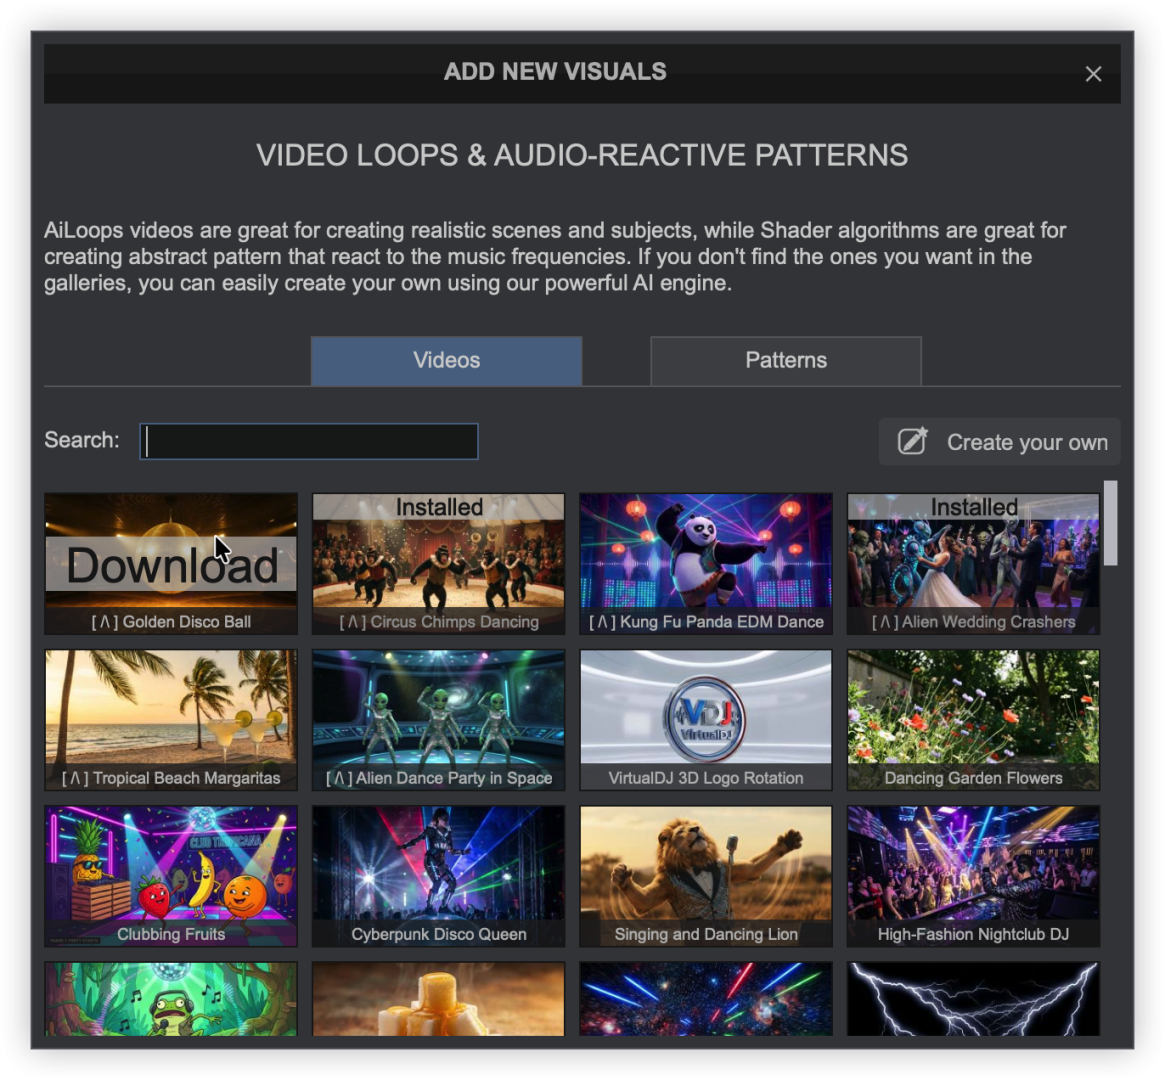The image size is (1165, 1080).
Task: Select the Circus Chimps Dancing thumbnail
Action: [438, 564]
